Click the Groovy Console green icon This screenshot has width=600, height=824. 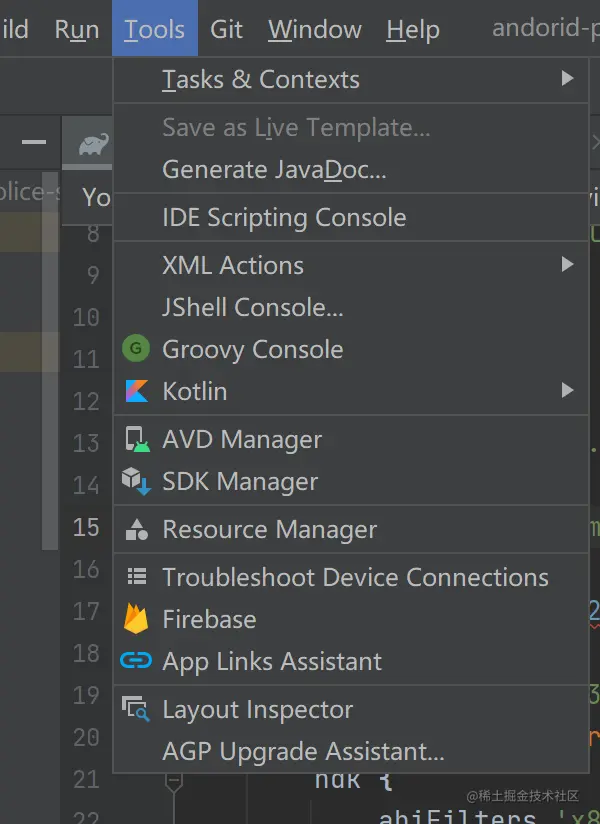coord(136,349)
